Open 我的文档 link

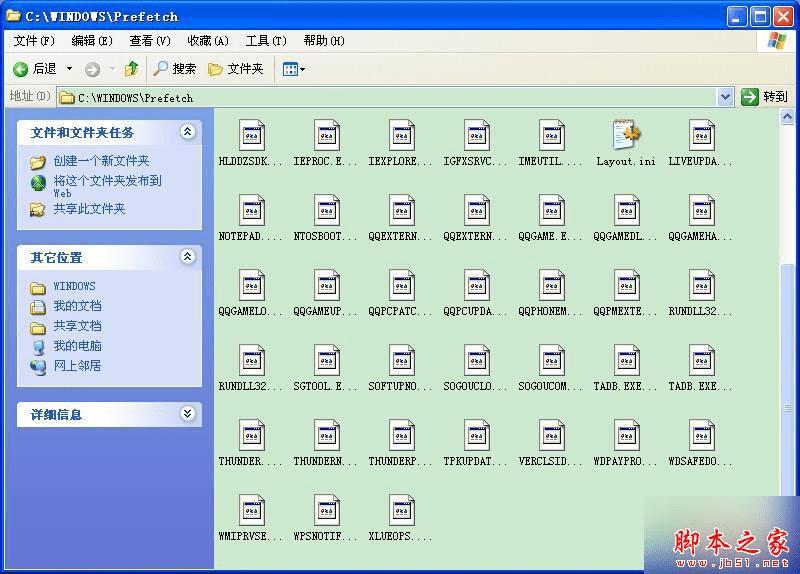78,306
